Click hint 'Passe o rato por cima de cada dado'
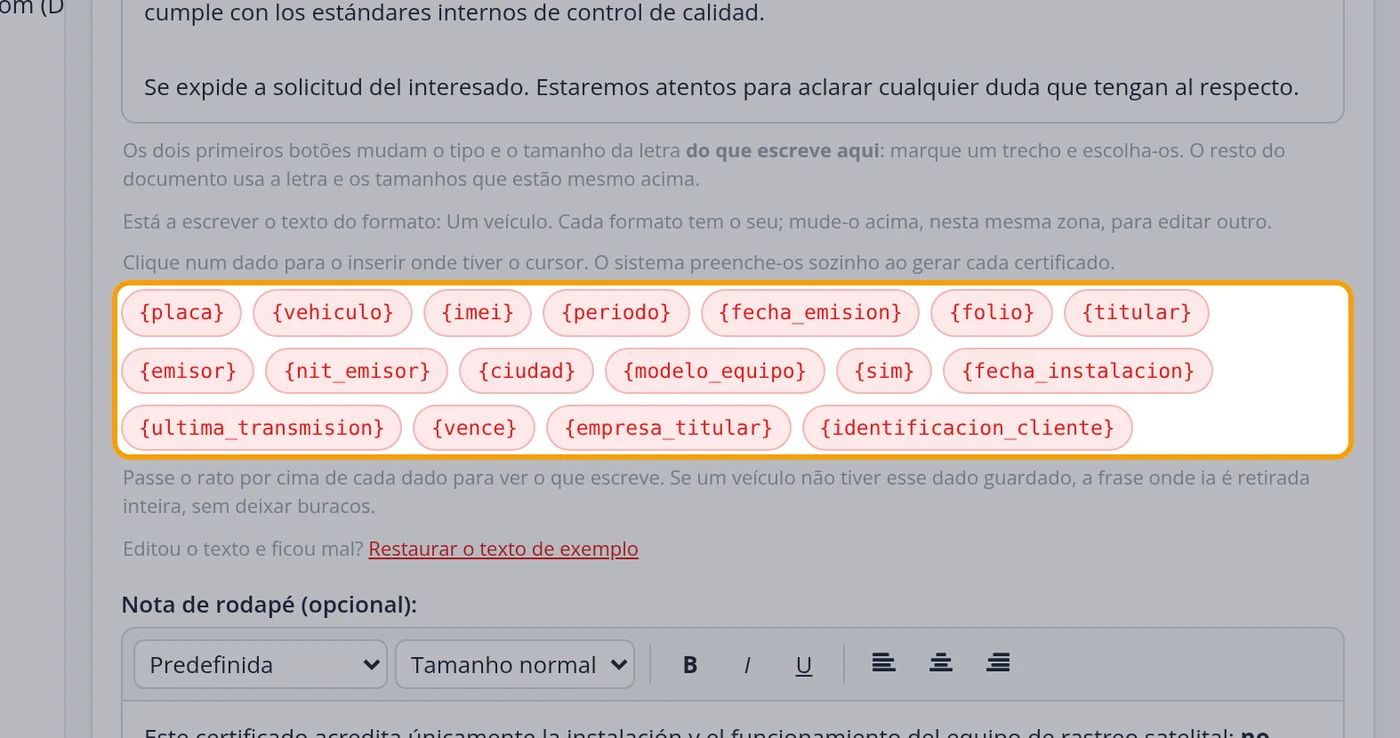 coord(716,492)
